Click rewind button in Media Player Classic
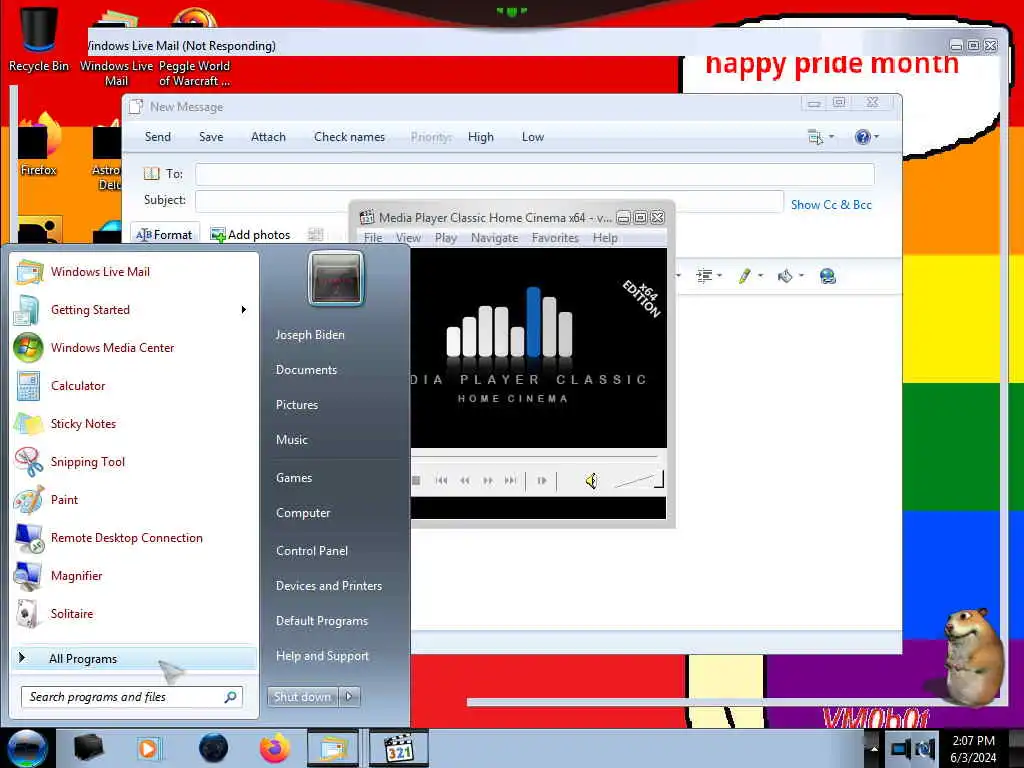This screenshot has height=768, width=1024. tap(465, 481)
